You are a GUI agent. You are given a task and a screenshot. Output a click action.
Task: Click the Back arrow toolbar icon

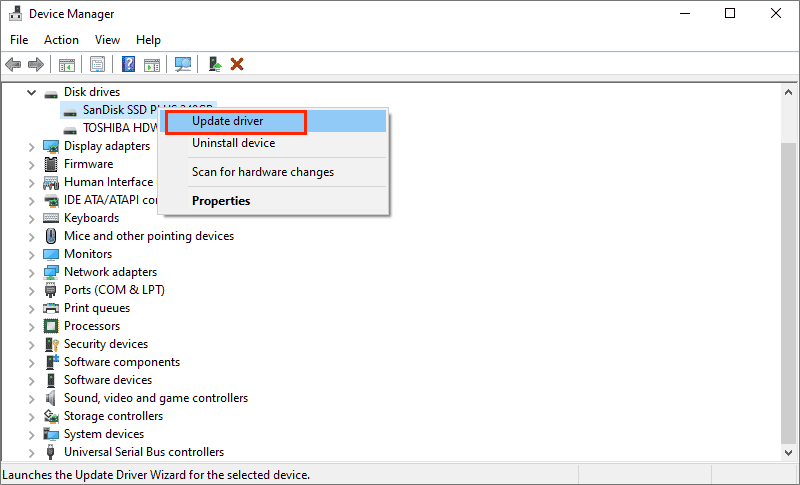[x=13, y=65]
